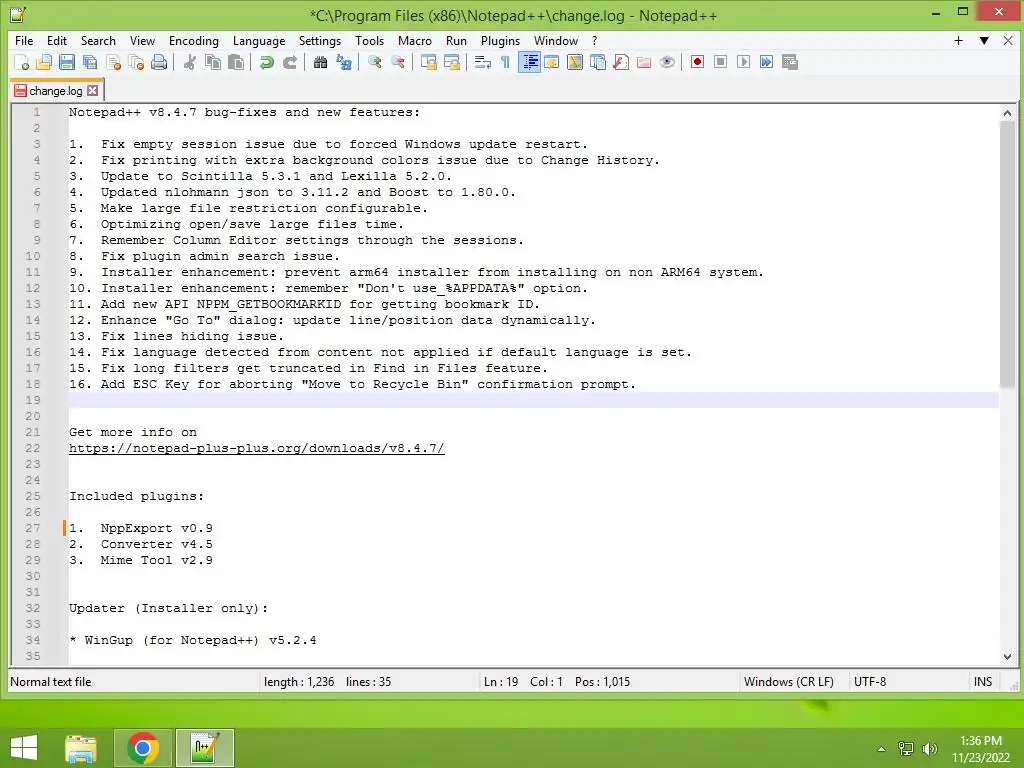Viewport: 1024px width, 768px height.
Task: Click the volume speaker tray icon
Action: (929, 749)
